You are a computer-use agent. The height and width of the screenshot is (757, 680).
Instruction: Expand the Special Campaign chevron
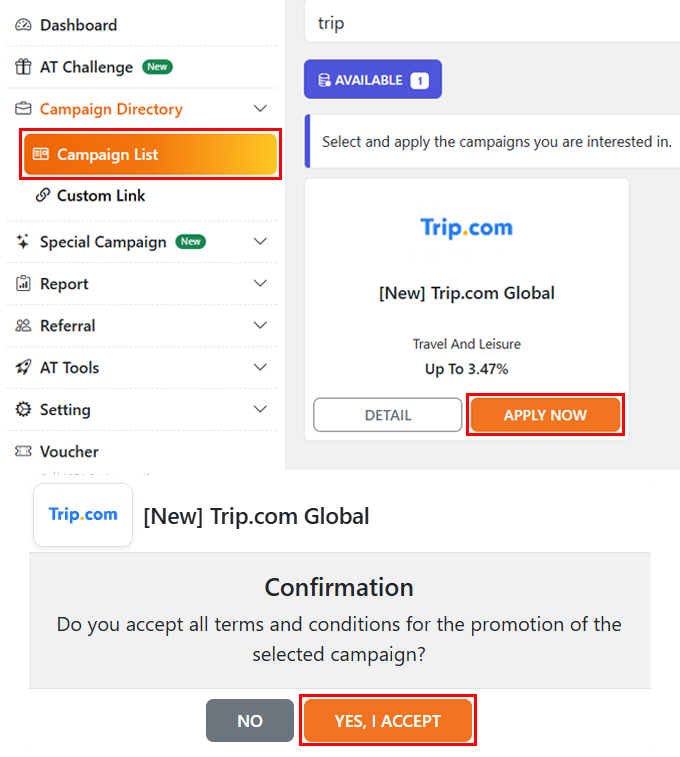pos(260,242)
